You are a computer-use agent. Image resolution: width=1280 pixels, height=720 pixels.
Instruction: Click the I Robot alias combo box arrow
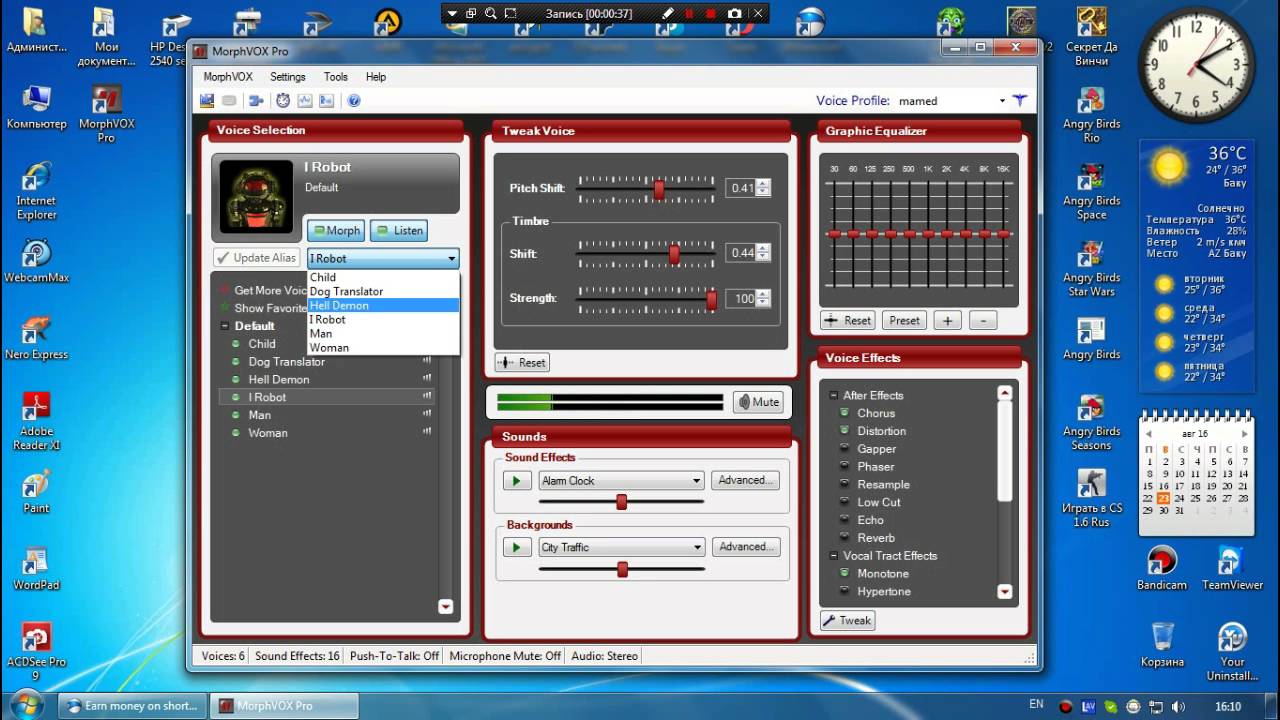pos(451,259)
